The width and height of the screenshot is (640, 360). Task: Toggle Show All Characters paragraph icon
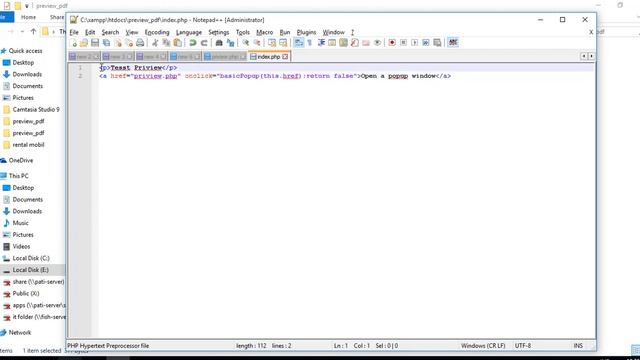click(309, 43)
